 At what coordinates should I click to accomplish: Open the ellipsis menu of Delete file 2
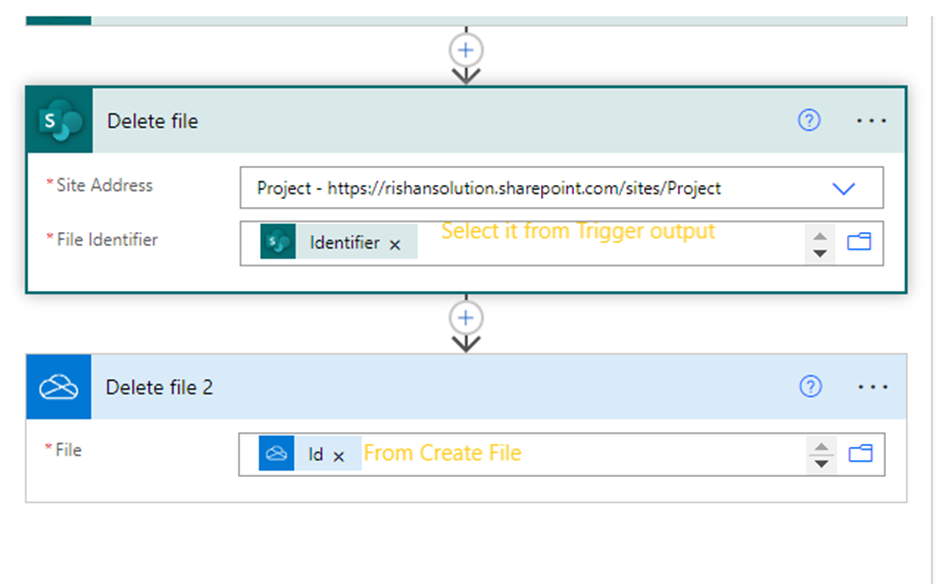(x=872, y=387)
